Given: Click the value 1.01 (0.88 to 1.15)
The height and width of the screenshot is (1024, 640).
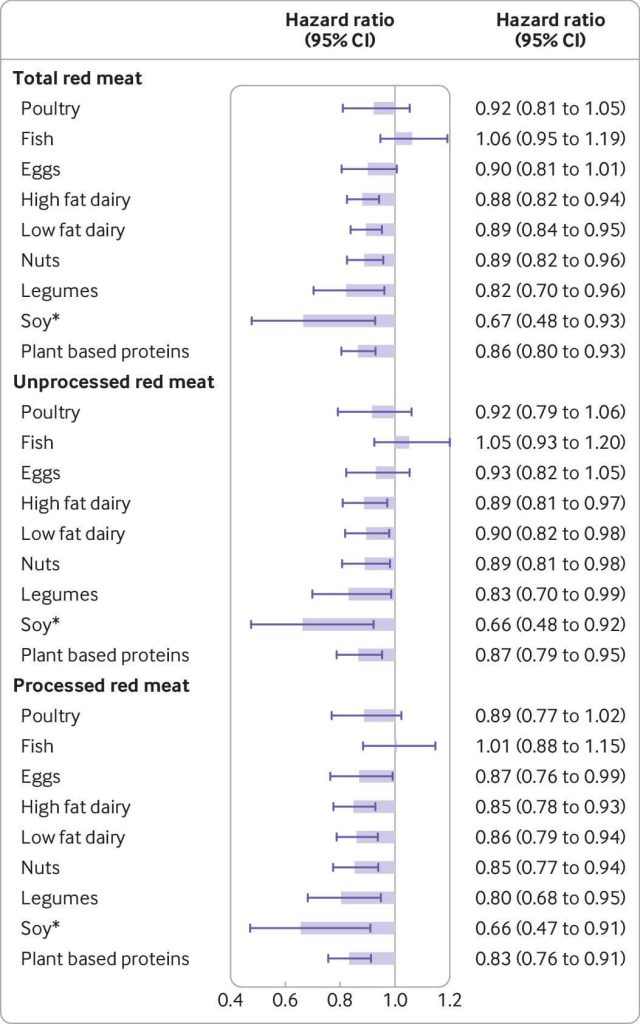Looking at the screenshot, I should pos(549,746).
